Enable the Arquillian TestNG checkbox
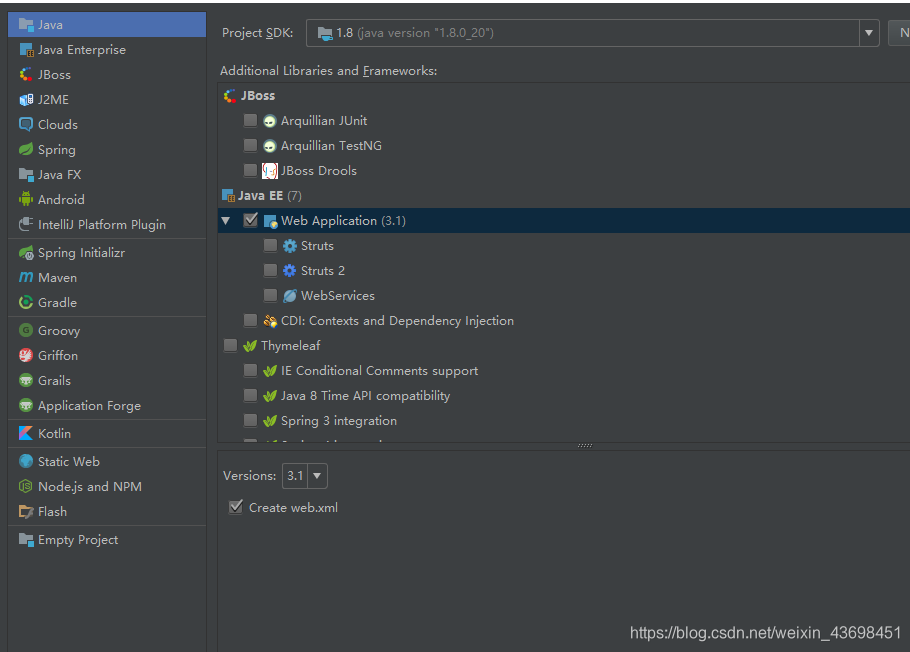 [x=250, y=146]
